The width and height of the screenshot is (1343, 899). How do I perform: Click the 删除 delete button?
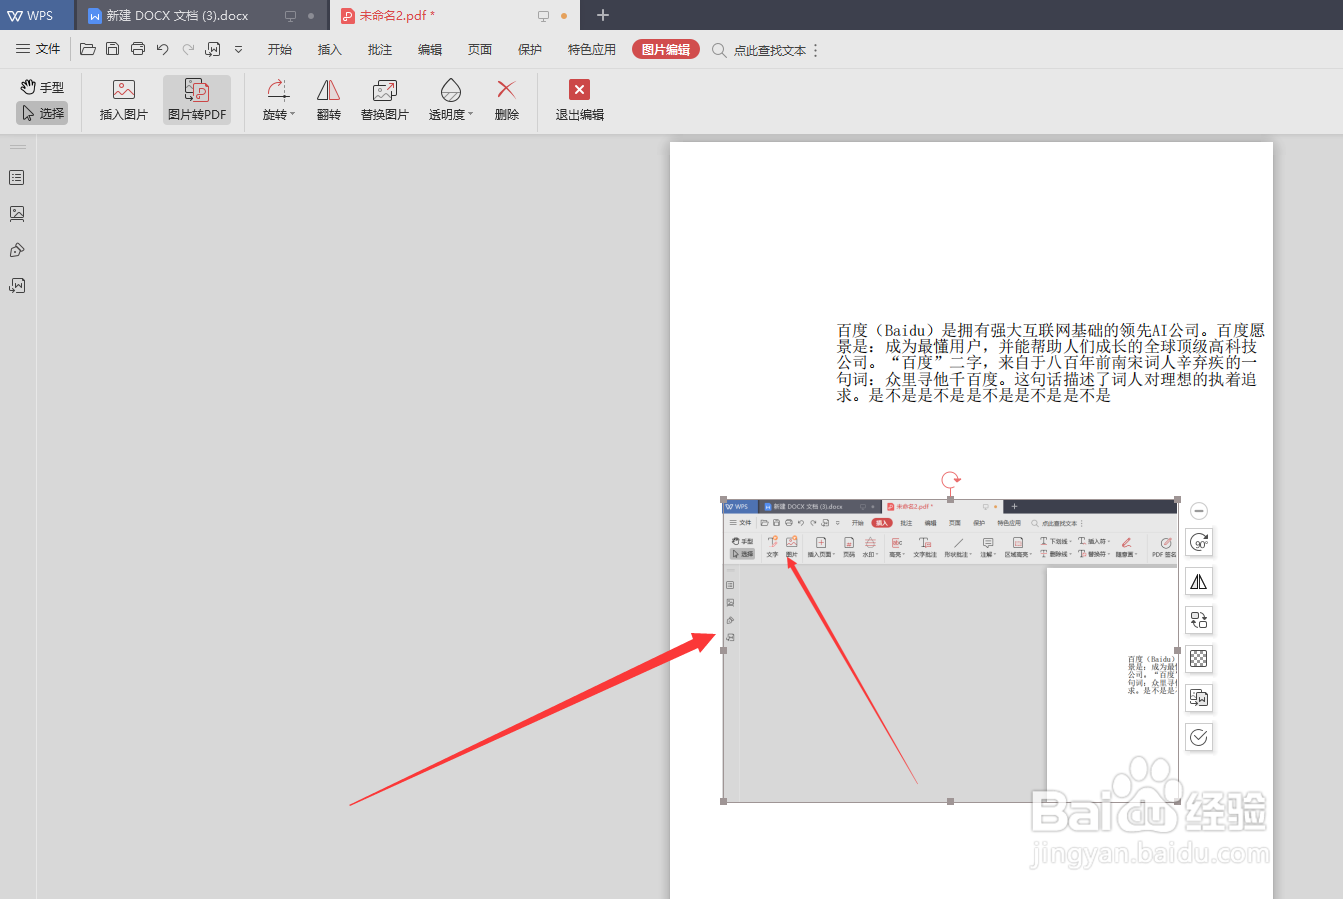pos(507,100)
